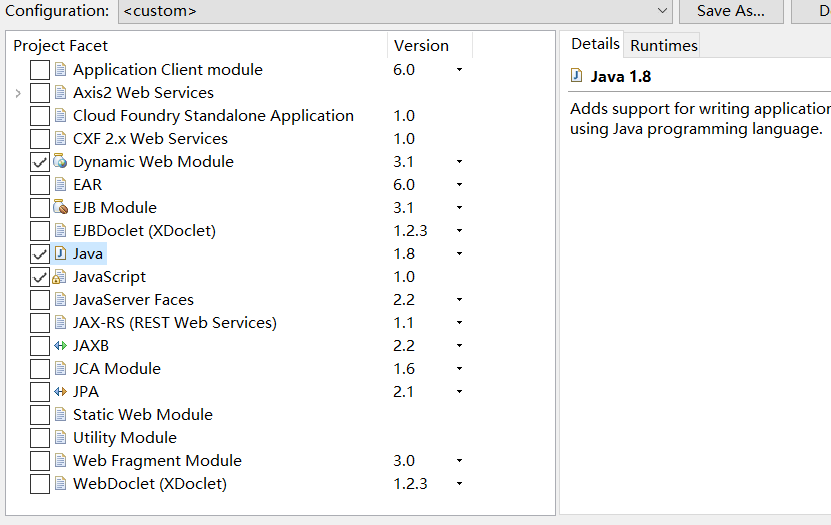
Task: Expand the Axis2 Web Services tree node
Action: [18, 93]
